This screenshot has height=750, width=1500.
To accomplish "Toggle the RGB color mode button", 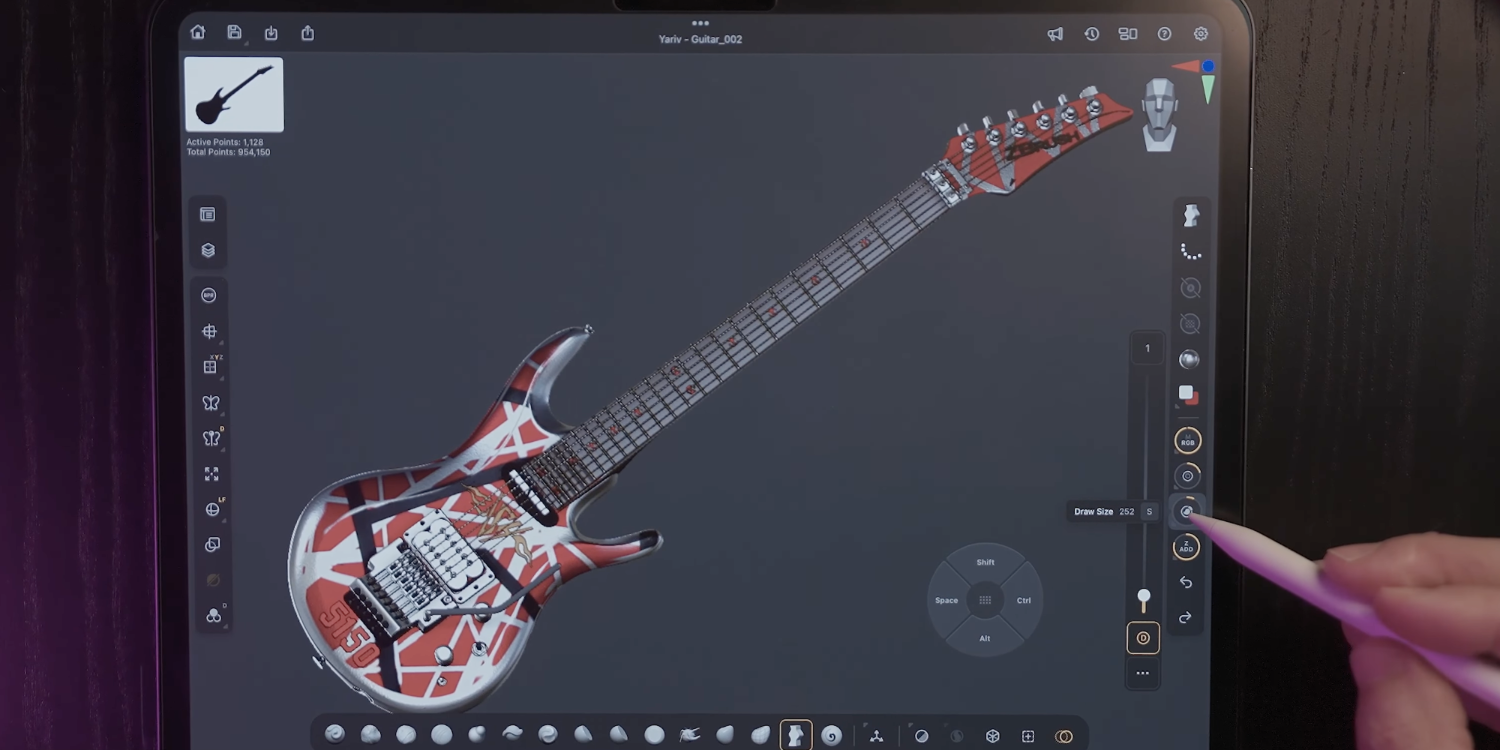I will pyautogui.click(x=1188, y=441).
